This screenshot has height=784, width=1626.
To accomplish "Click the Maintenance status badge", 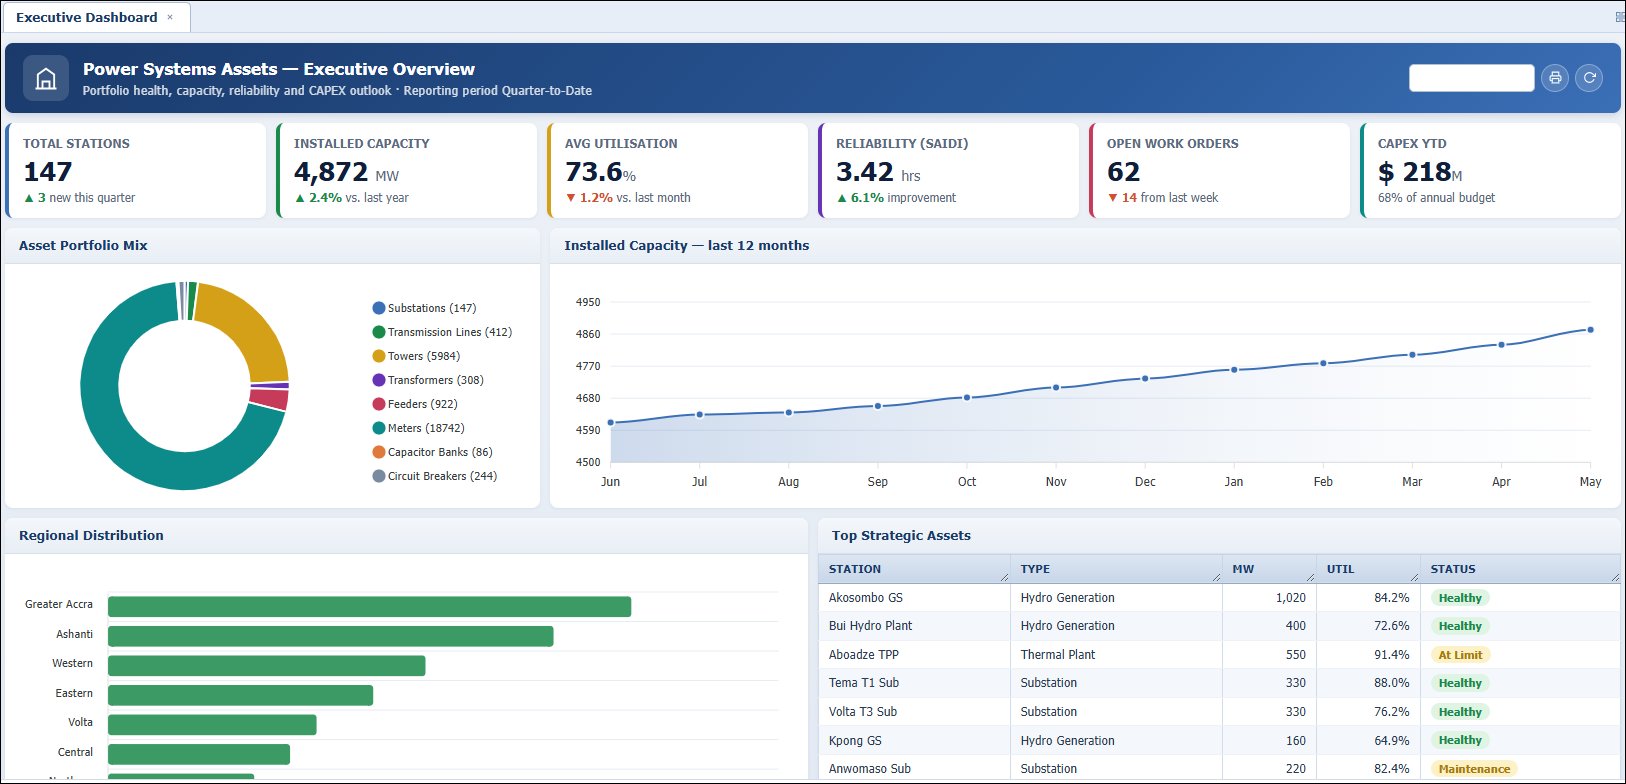I will click(1474, 769).
